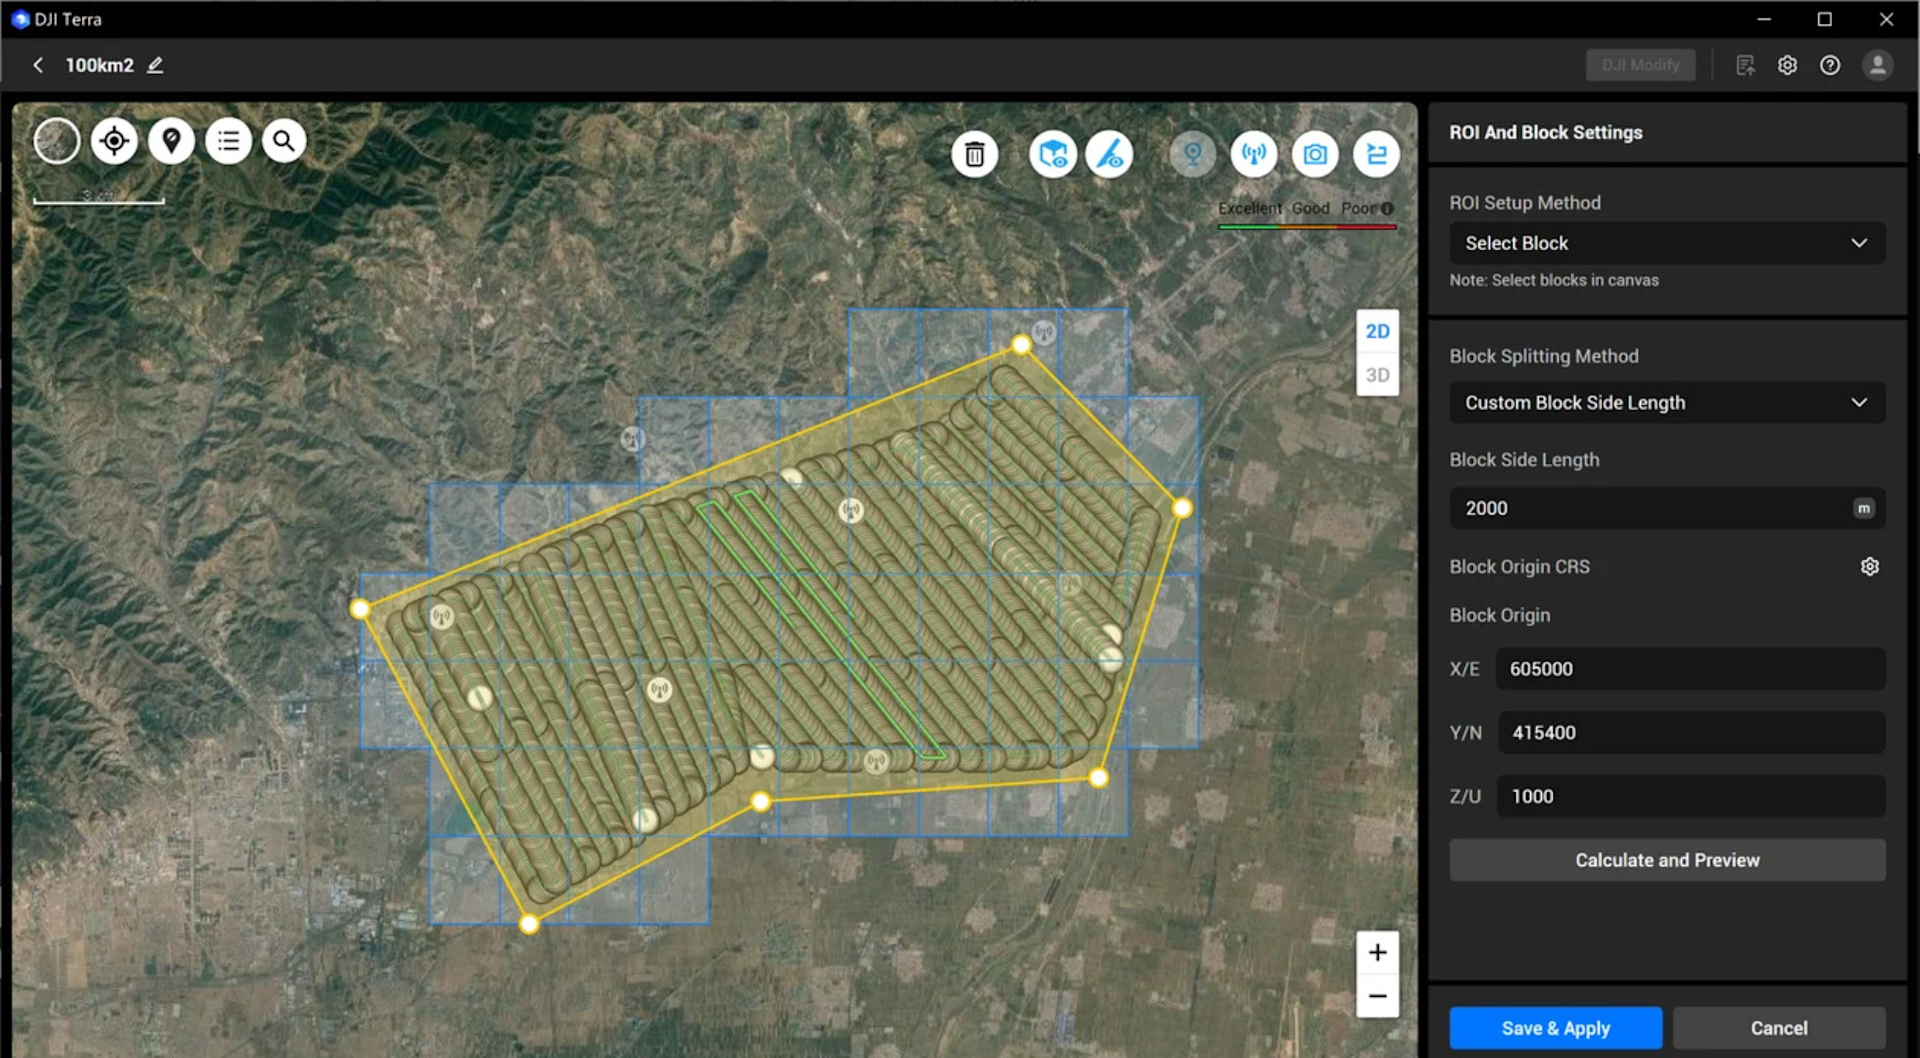Switch the map to 2D view
The width and height of the screenshot is (1920, 1058).
pyautogui.click(x=1377, y=331)
